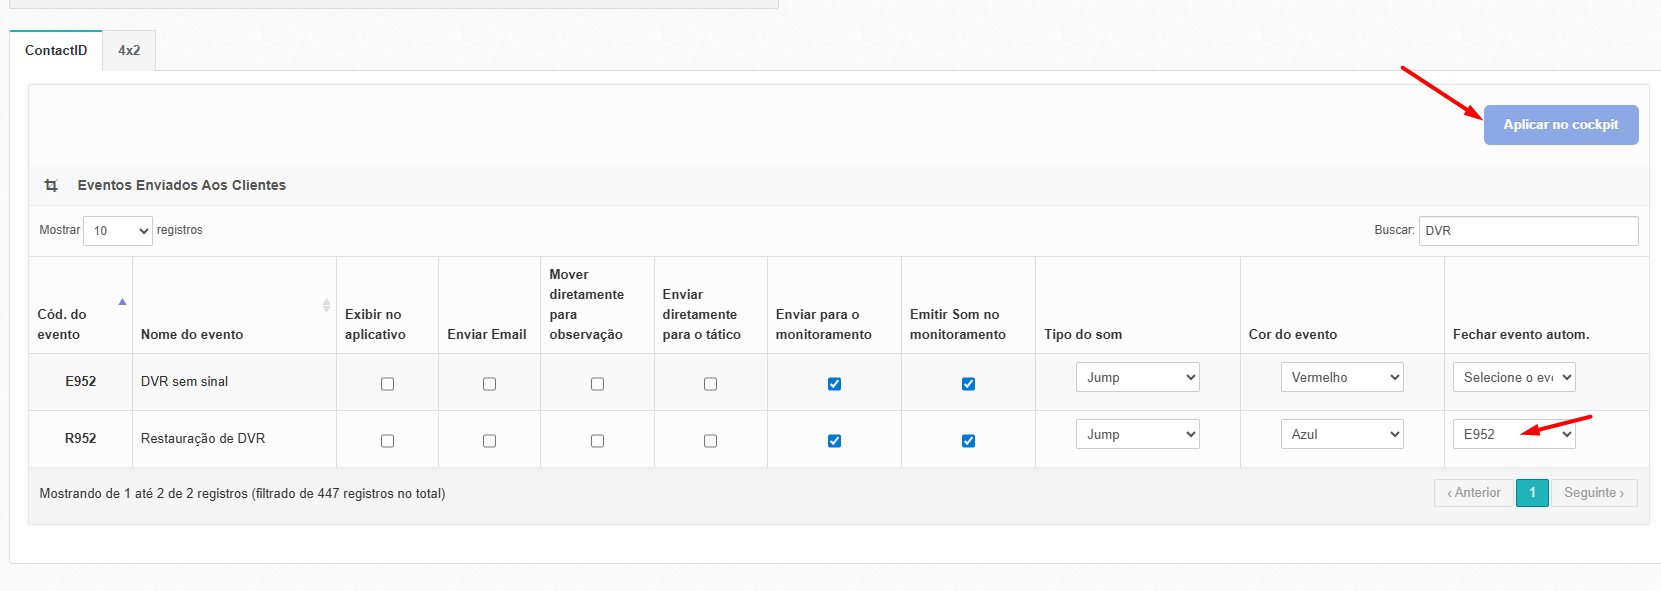Screen dimensions: 1661x591
Task: Enable Exibir no aplicativo for E952
Action: tap(387, 384)
